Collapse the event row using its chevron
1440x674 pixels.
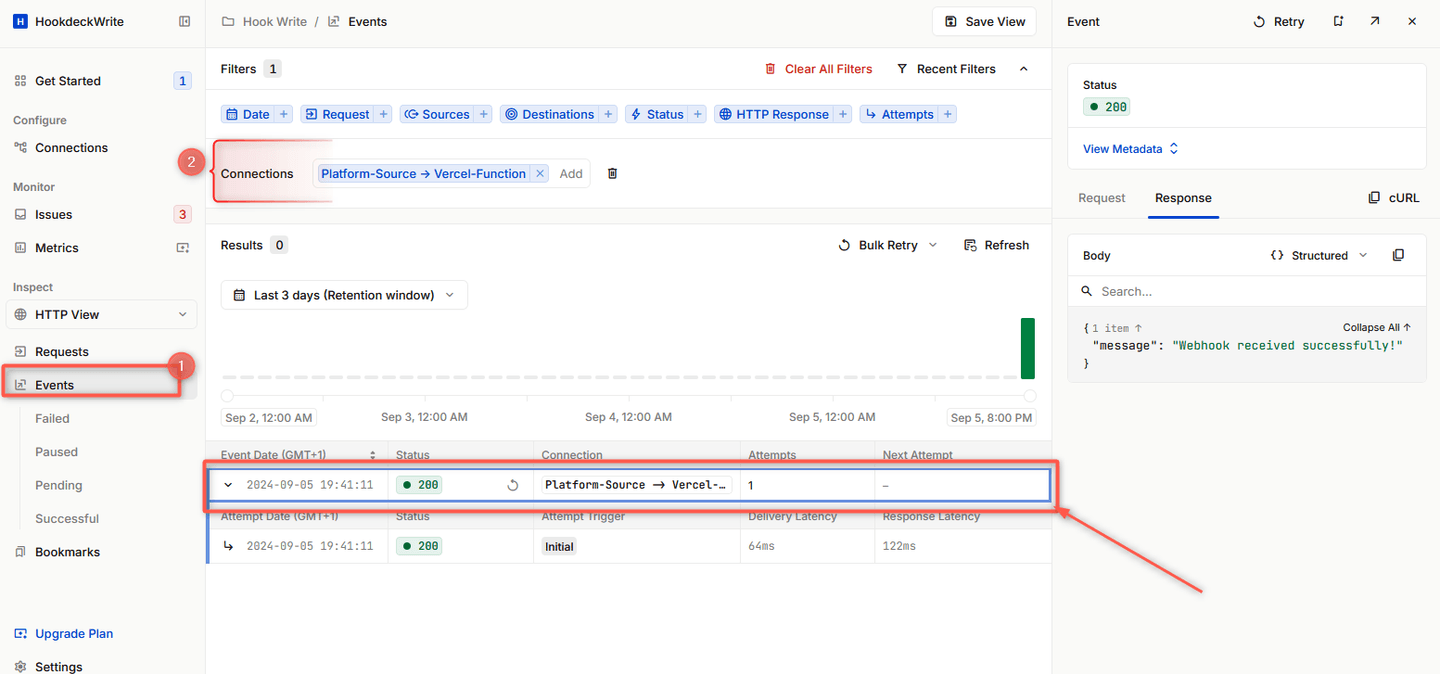pos(227,484)
